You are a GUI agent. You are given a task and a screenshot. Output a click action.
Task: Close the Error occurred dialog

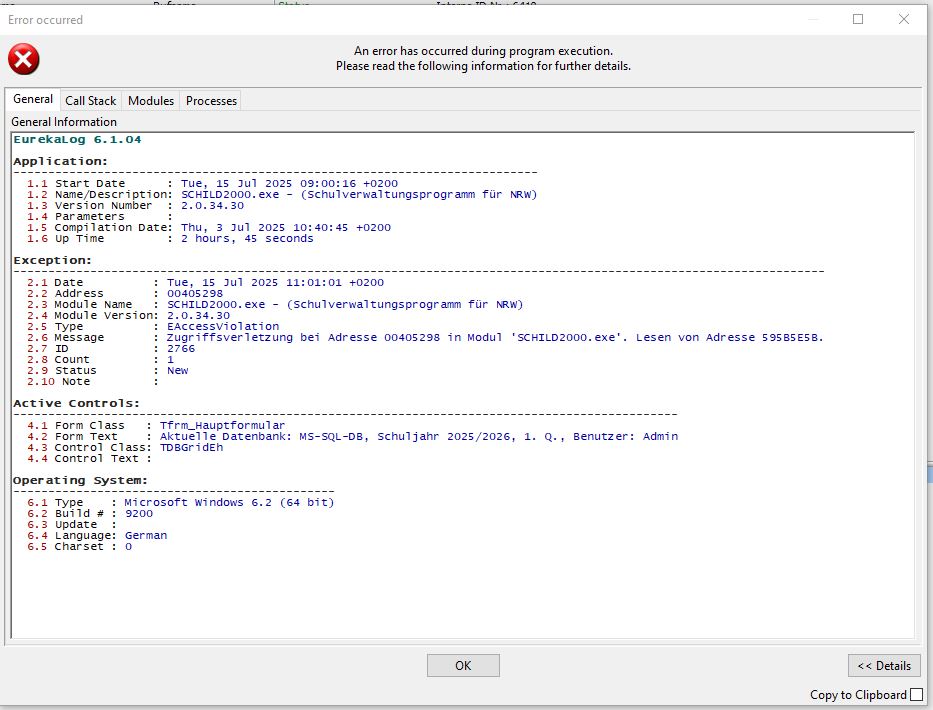coord(903,20)
